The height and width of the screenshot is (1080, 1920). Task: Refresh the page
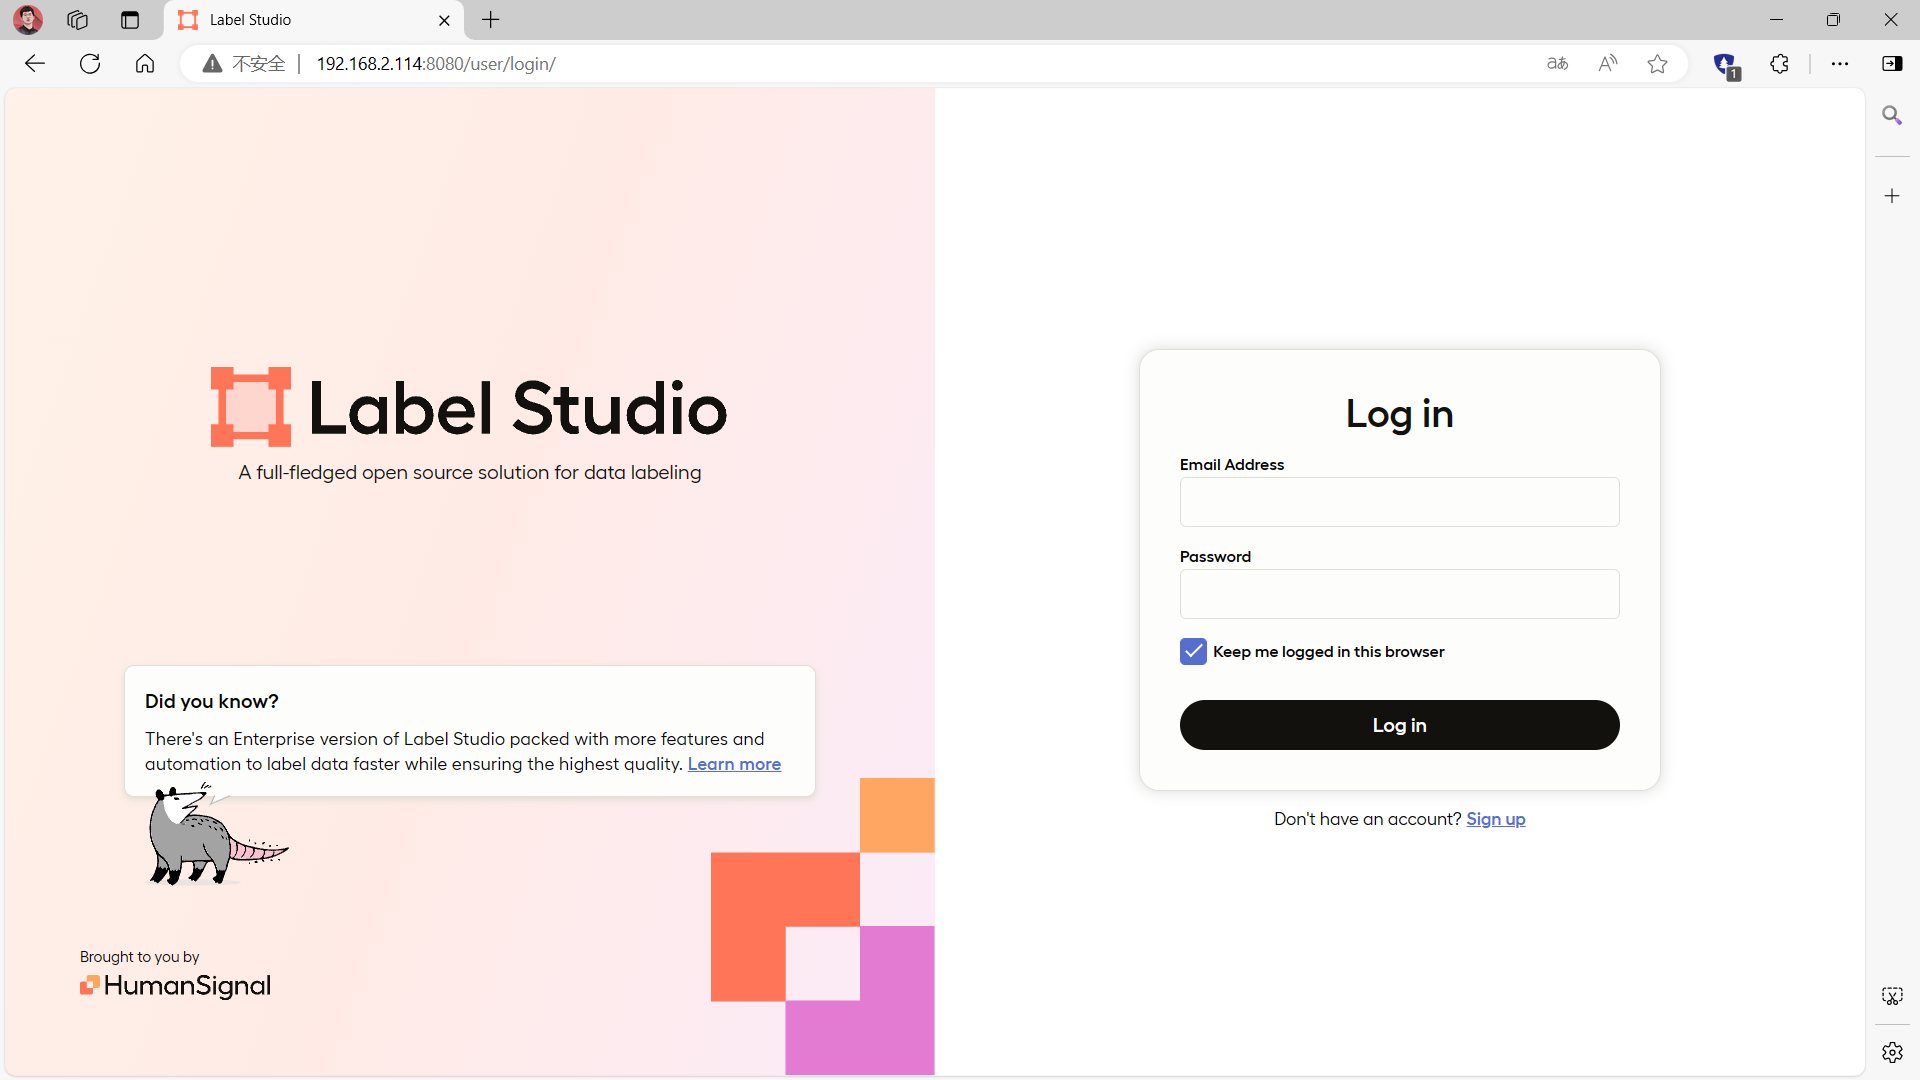(x=90, y=64)
